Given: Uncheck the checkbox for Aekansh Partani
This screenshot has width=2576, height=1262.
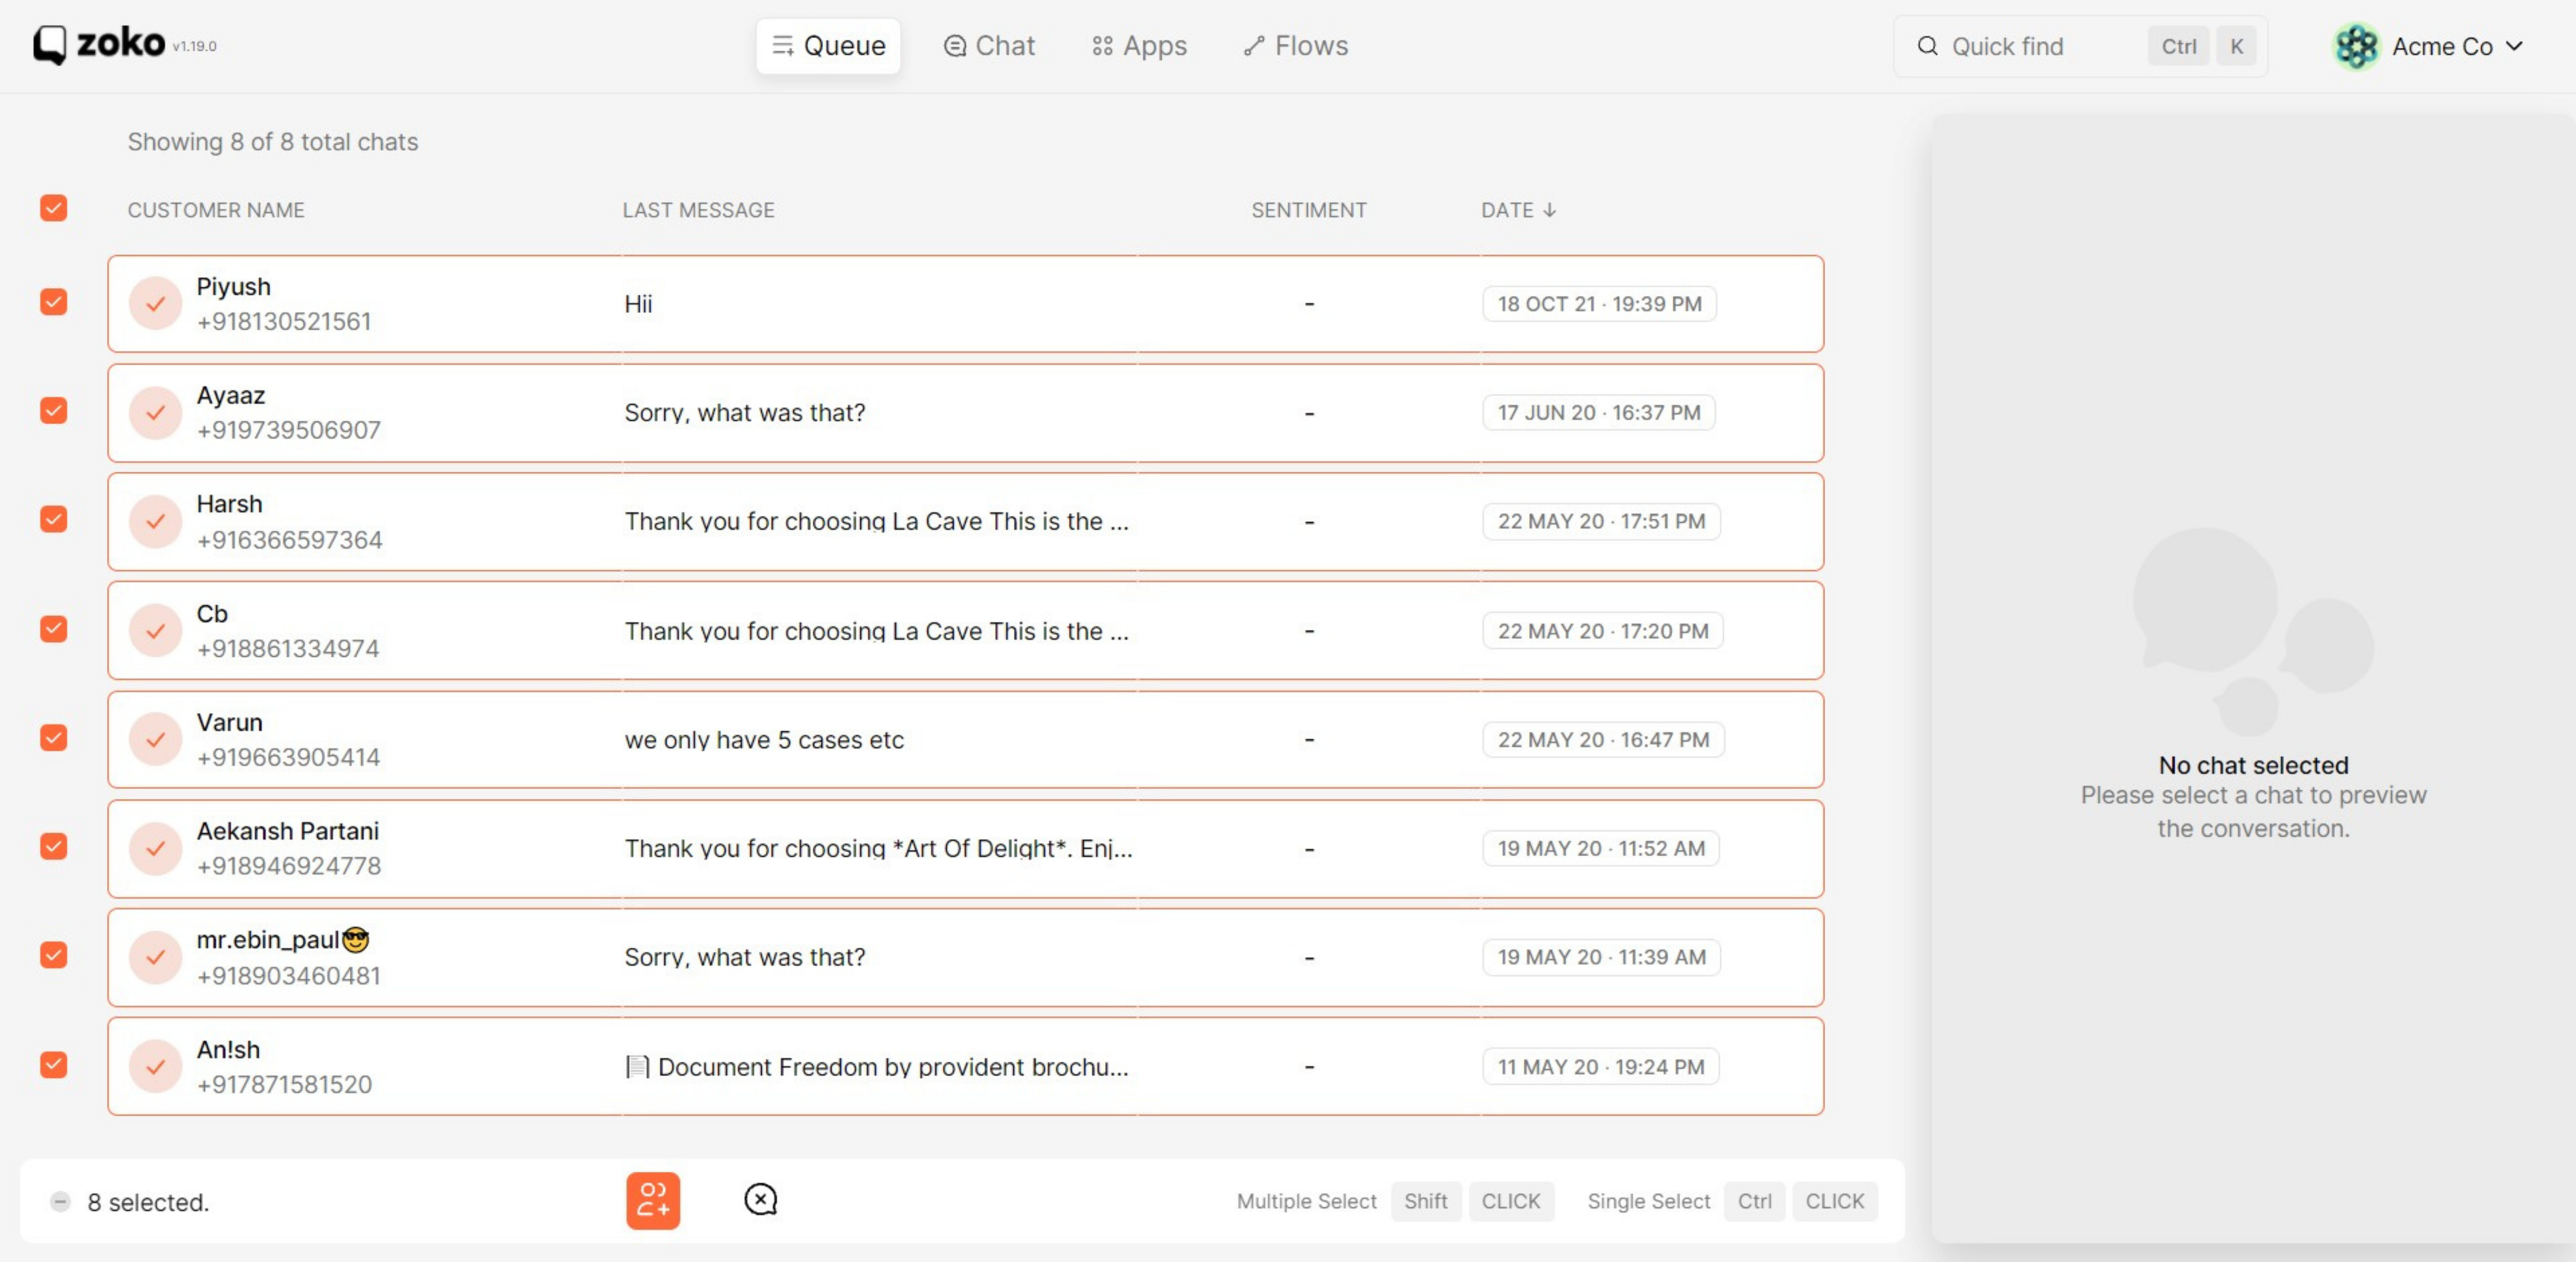Looking at the screenshot, I should [x=54, y=846].
